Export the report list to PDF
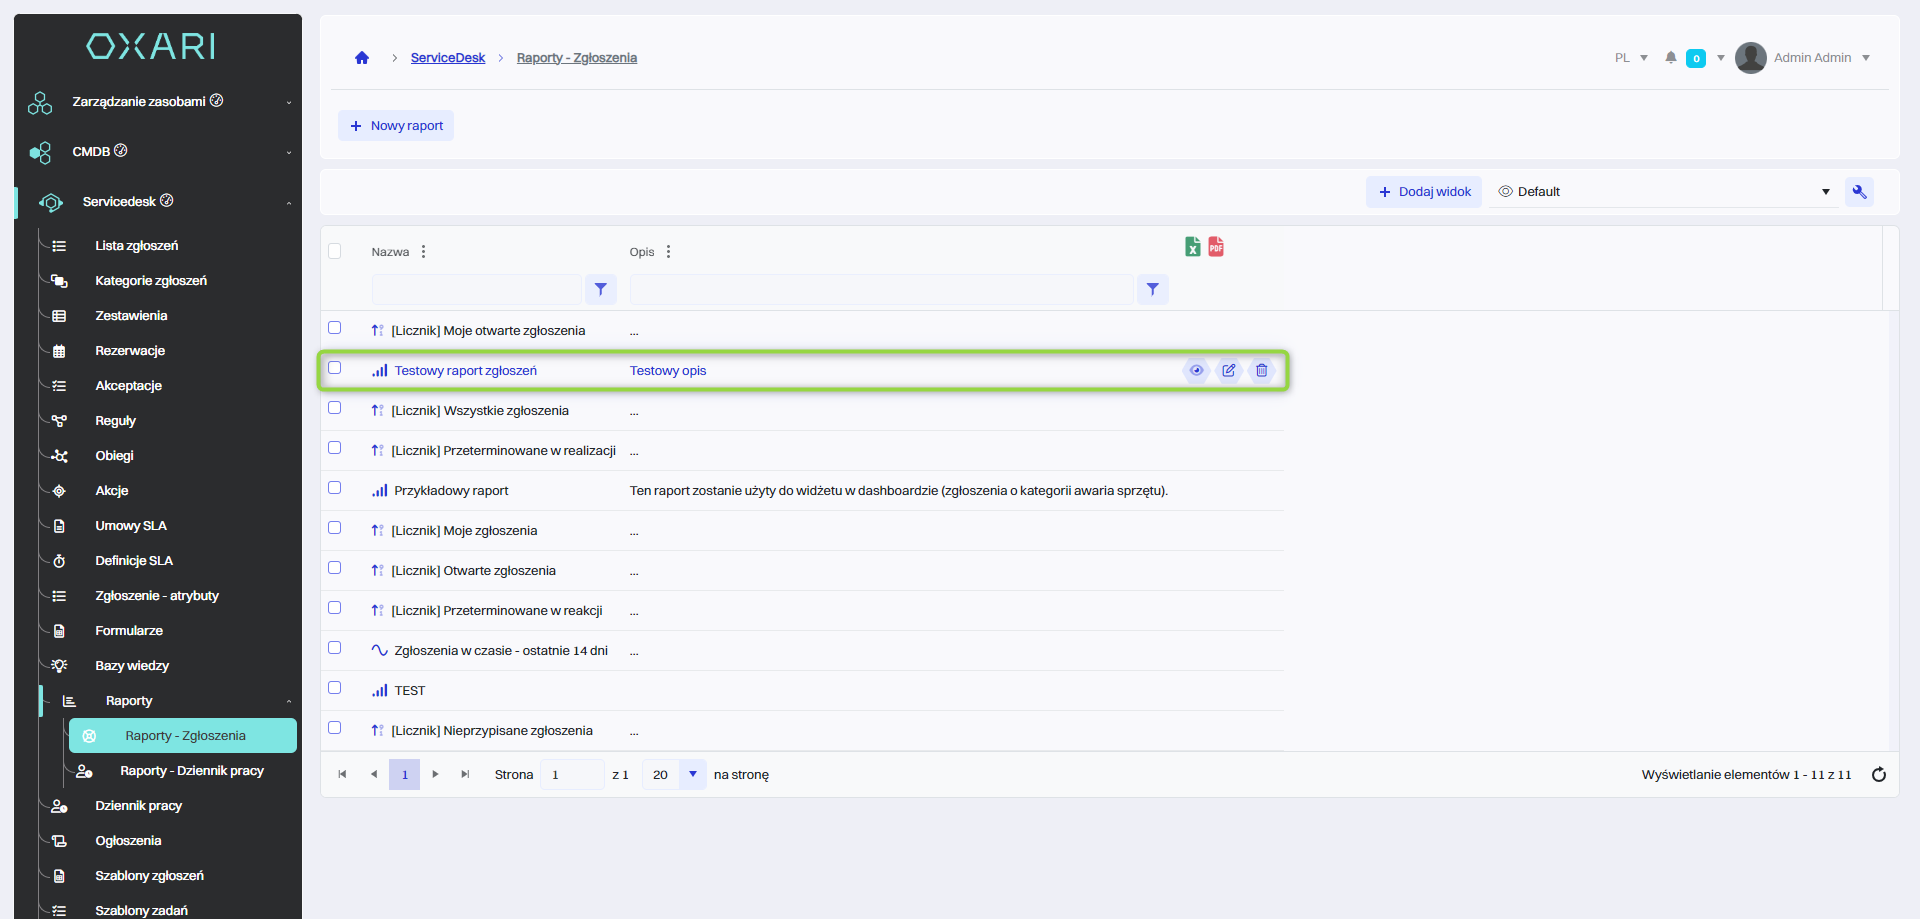This screenshot has width=1920, height=919. click(x=1216, y=247)
